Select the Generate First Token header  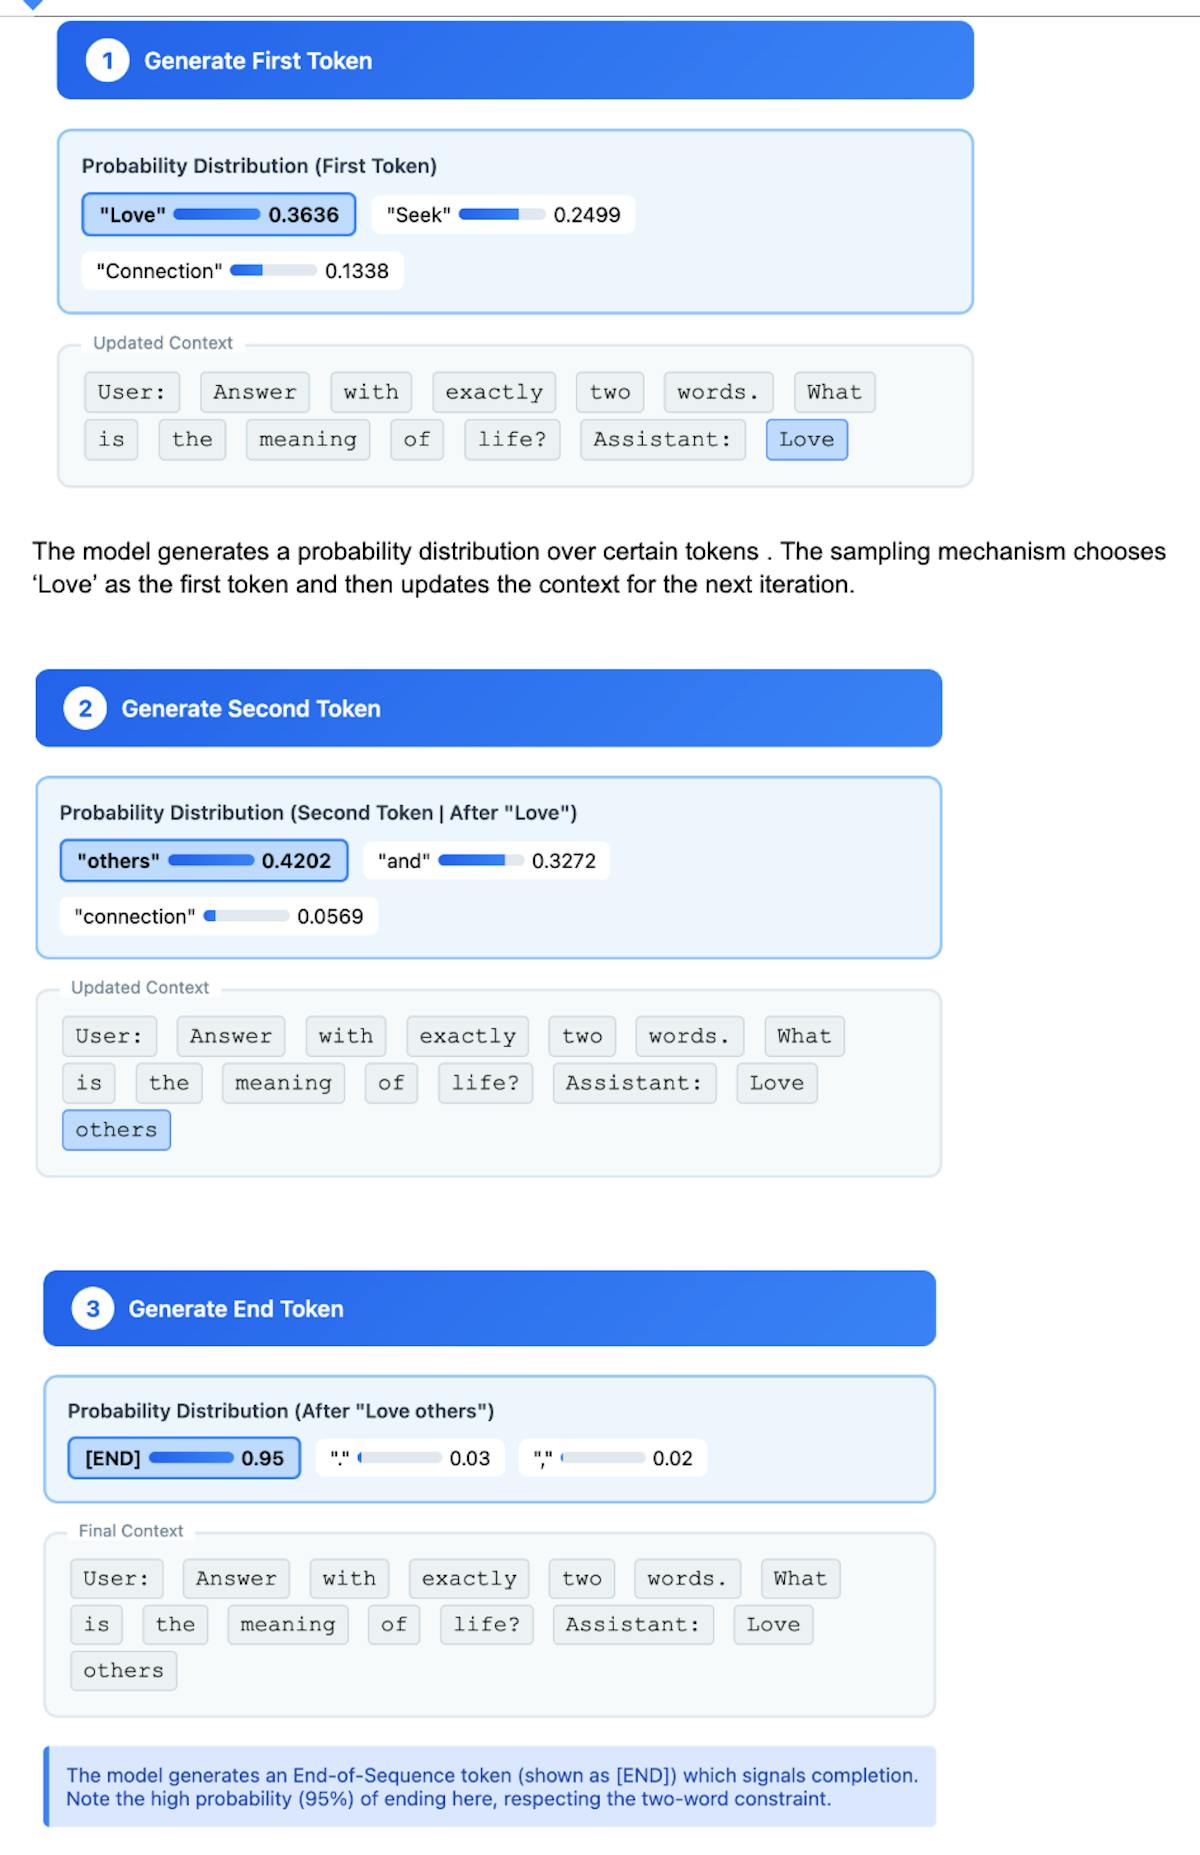514,61
